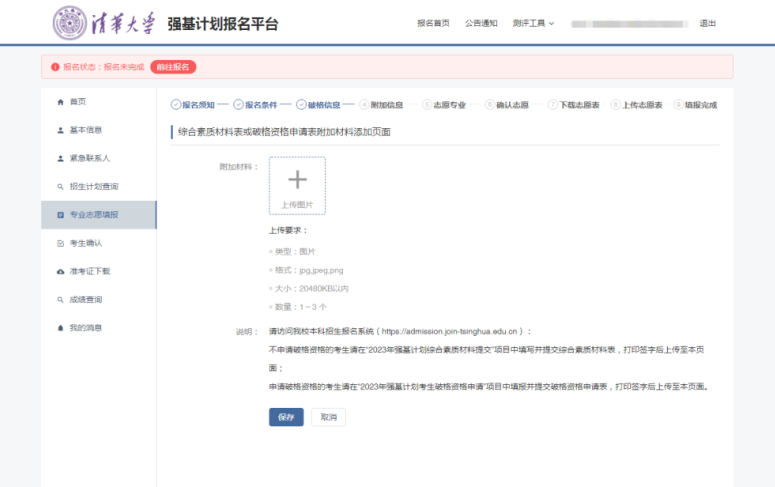Click the search icon beside 招生计划查询
The image size is (775, 487).
point(60,187)
